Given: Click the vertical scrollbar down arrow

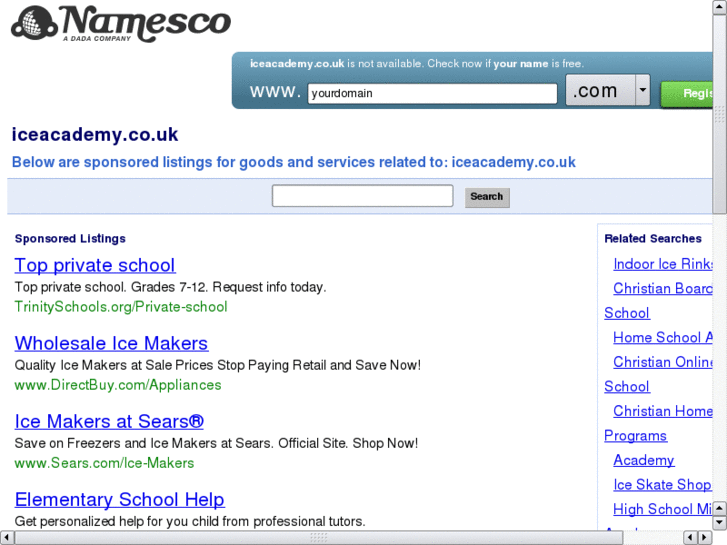Looking at the screenshot, I should [x=720, y=522].
